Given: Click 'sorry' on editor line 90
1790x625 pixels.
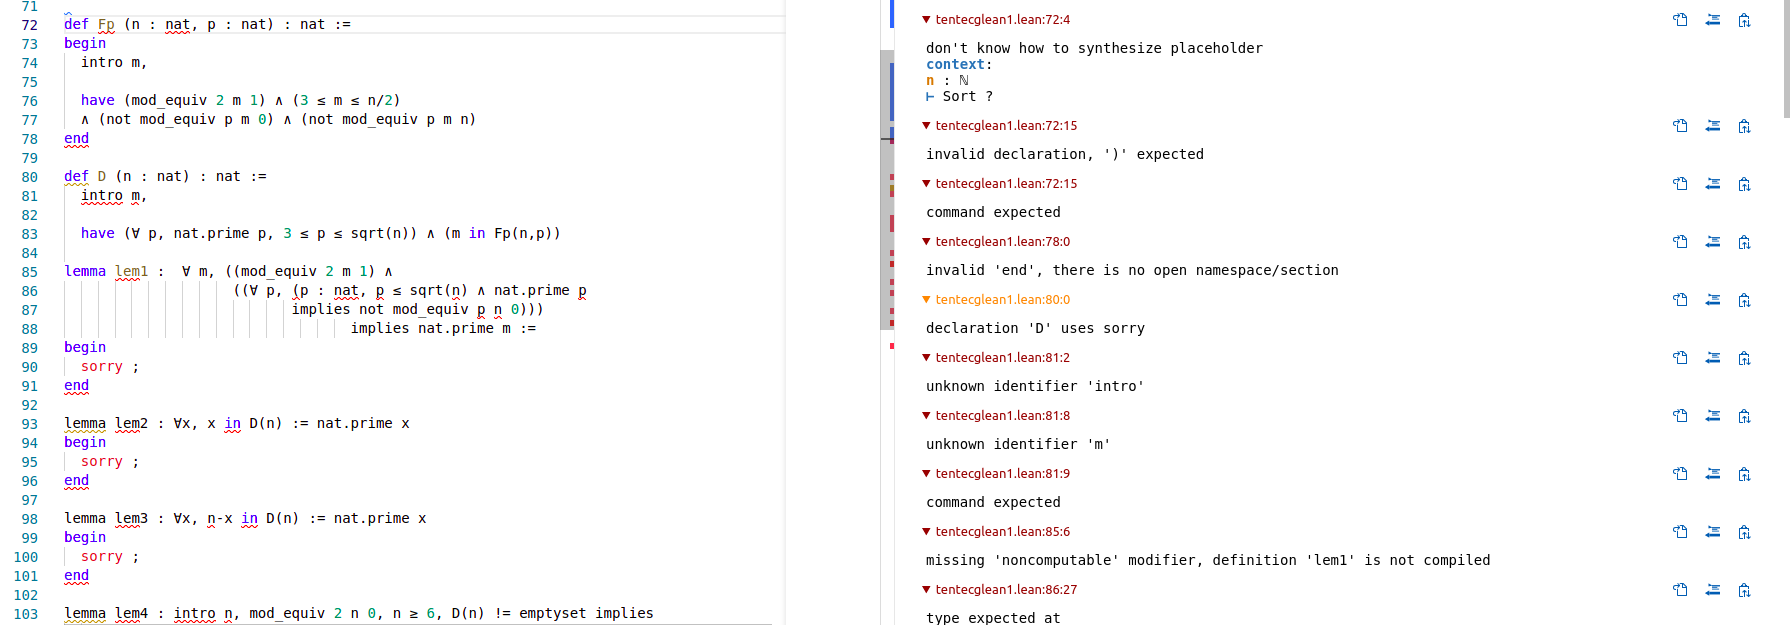Looking at the screenshot, I should (x=102, y=366).
